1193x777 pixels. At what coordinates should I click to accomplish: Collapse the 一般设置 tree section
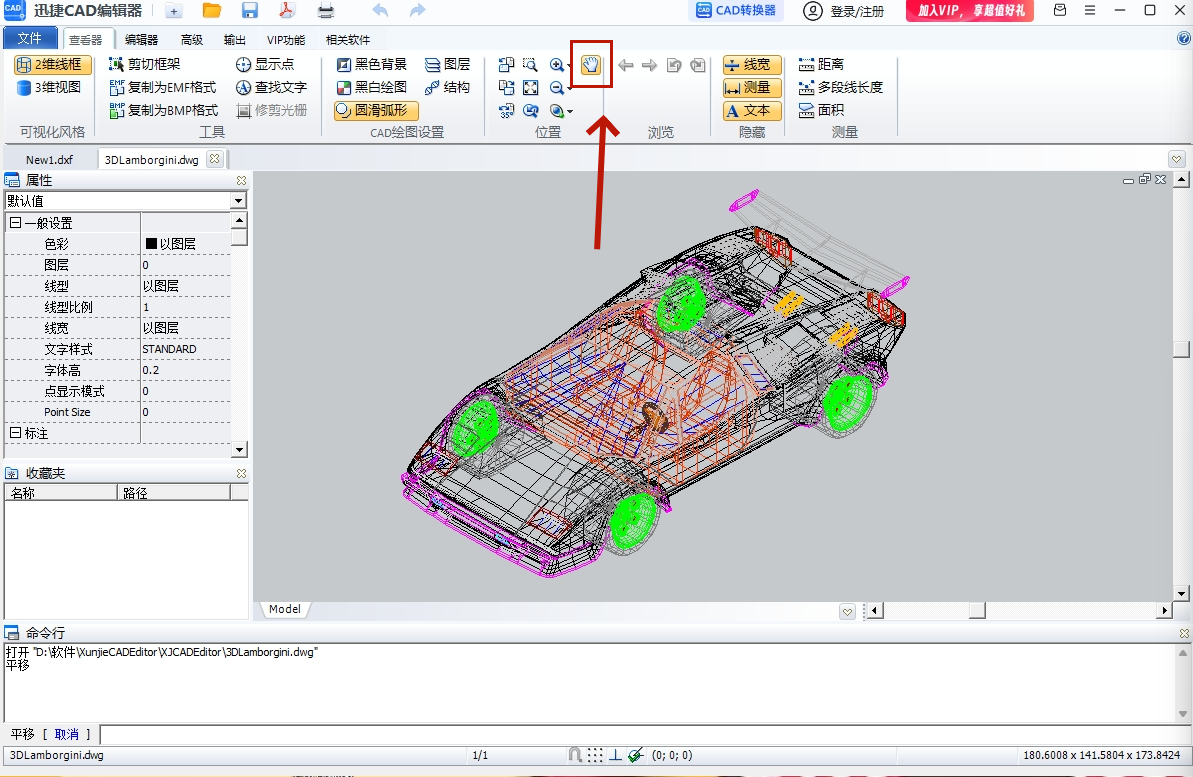(x=15, y=223)
